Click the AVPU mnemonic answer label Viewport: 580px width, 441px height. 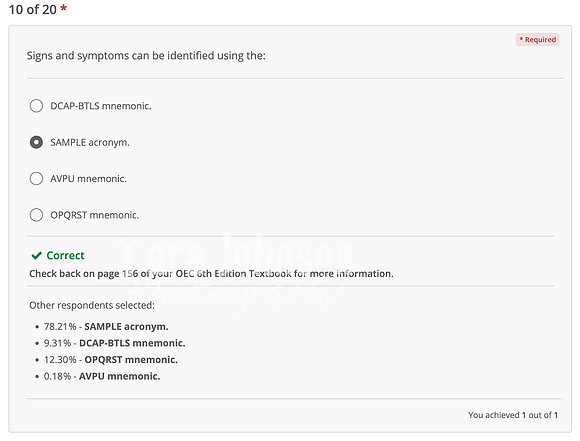(88, 179)
